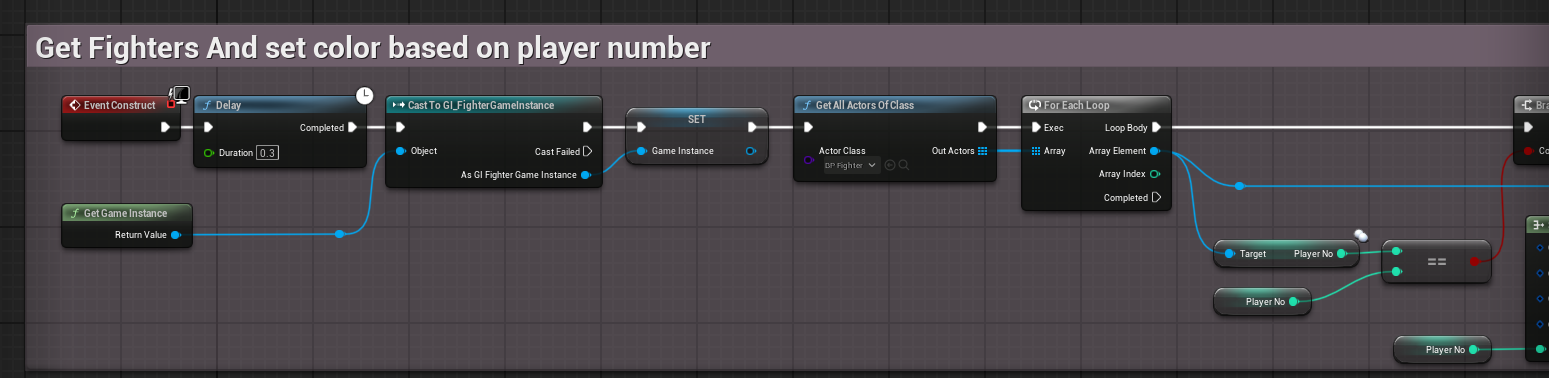Click the SET node's Game Instance input pin
This screenshot has width=1549, height=378.
click(641, 151)
